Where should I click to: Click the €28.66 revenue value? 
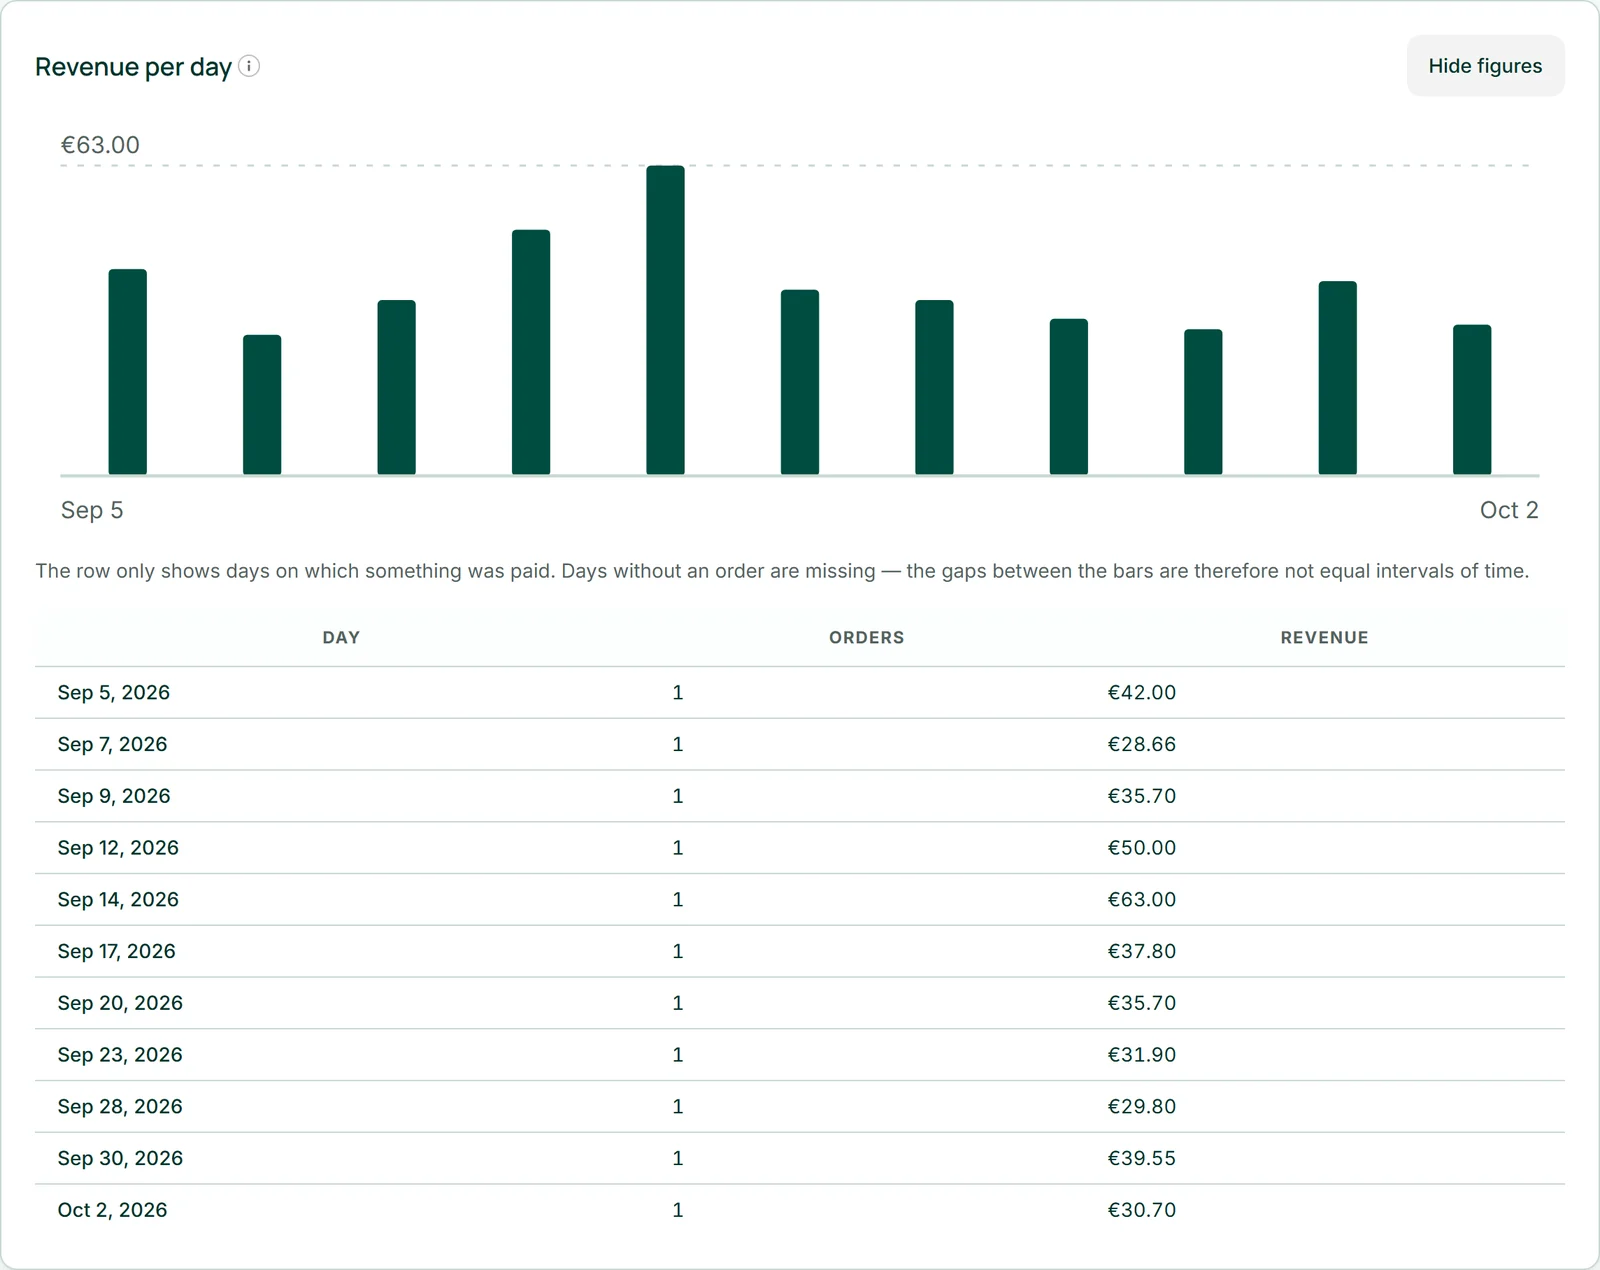(x=1141, y=744)
